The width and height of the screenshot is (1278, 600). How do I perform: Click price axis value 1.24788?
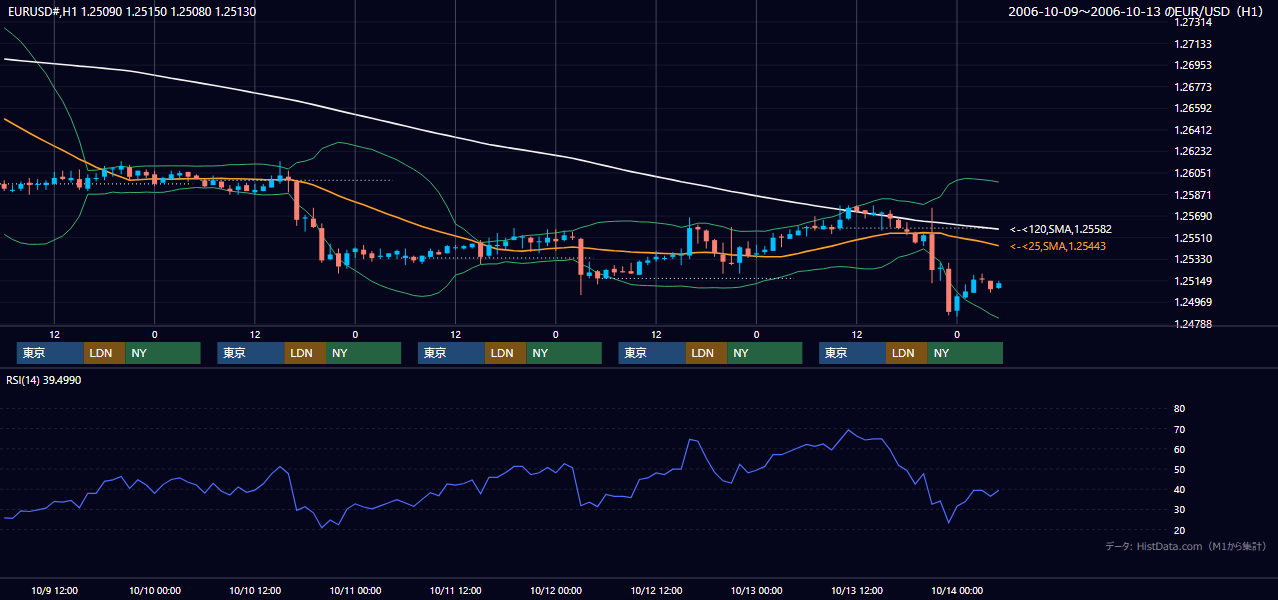click(x=1193, y=324)
